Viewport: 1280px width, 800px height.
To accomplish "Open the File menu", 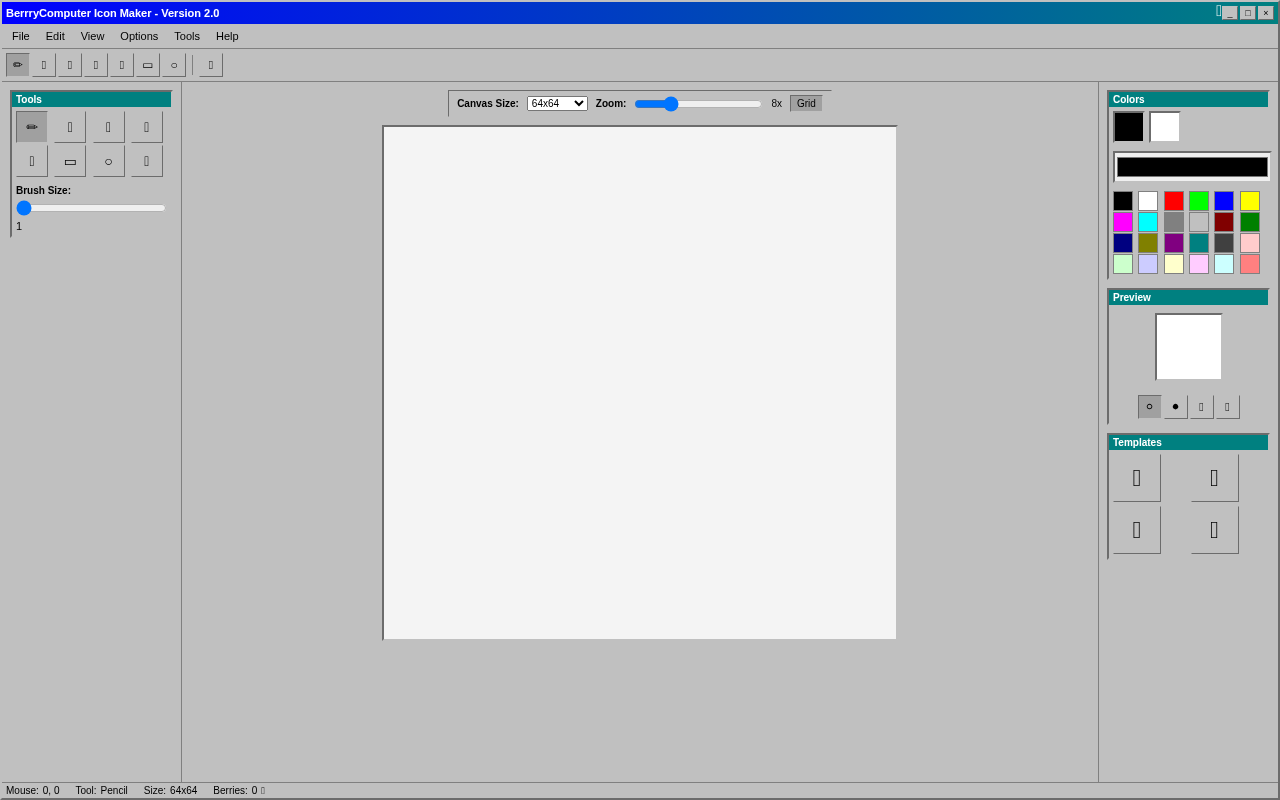I will coord(21,36).
